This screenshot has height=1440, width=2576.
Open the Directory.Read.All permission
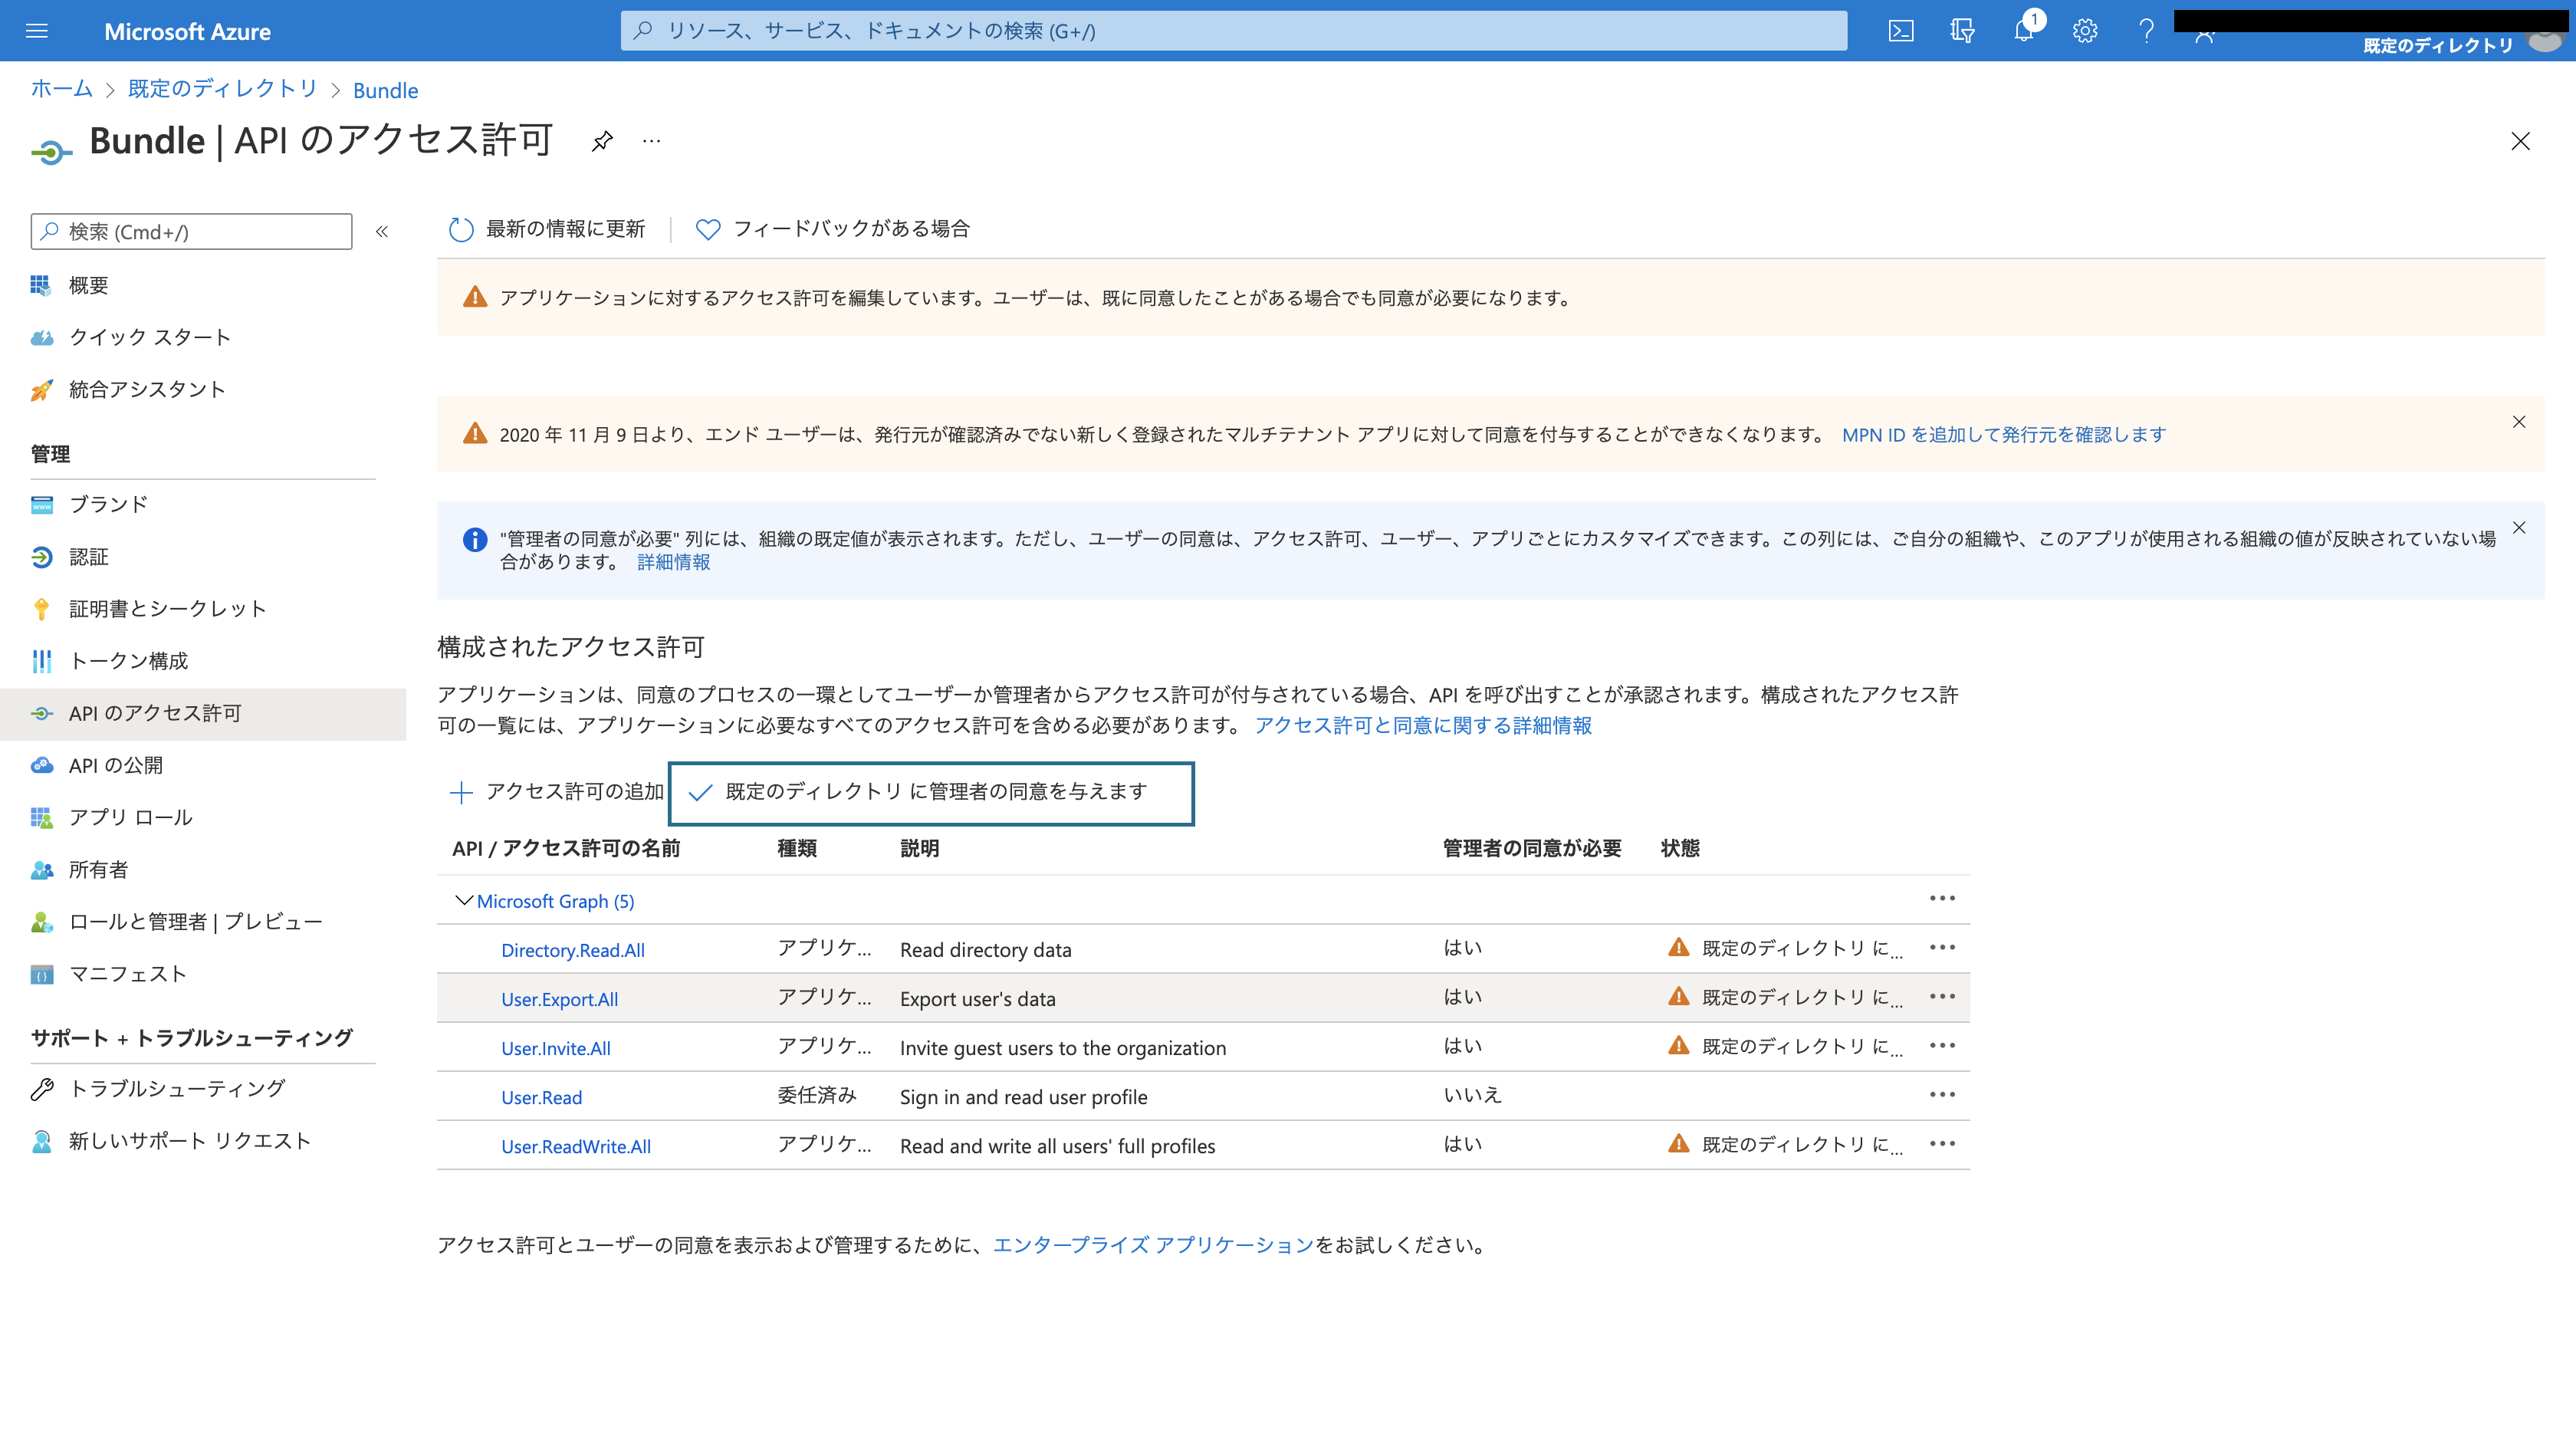573,950
